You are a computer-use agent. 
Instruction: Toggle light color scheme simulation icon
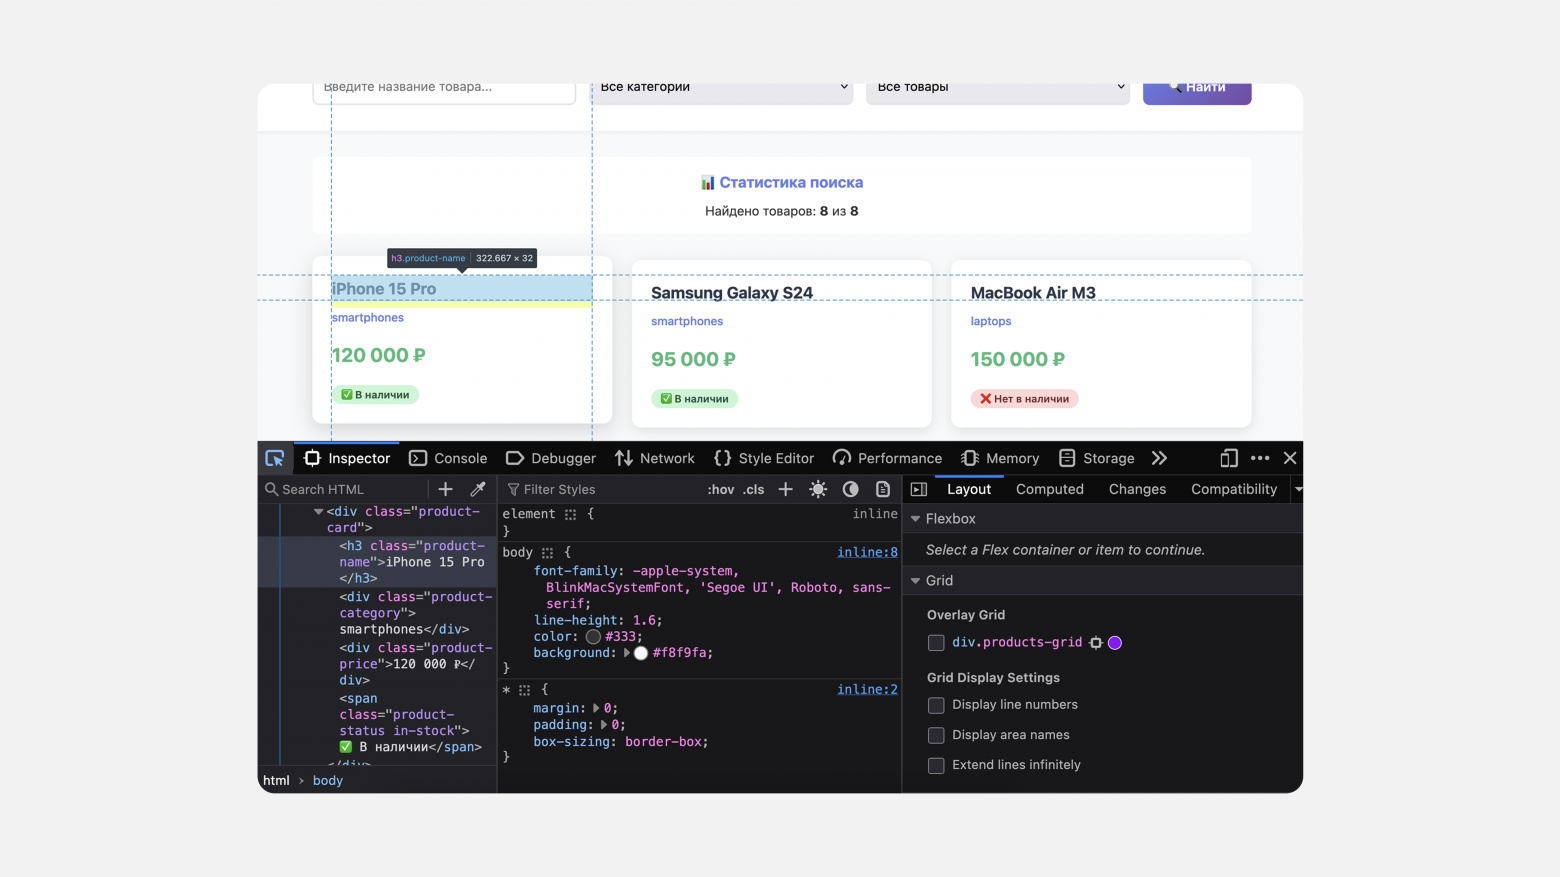(x=818, y=489)
